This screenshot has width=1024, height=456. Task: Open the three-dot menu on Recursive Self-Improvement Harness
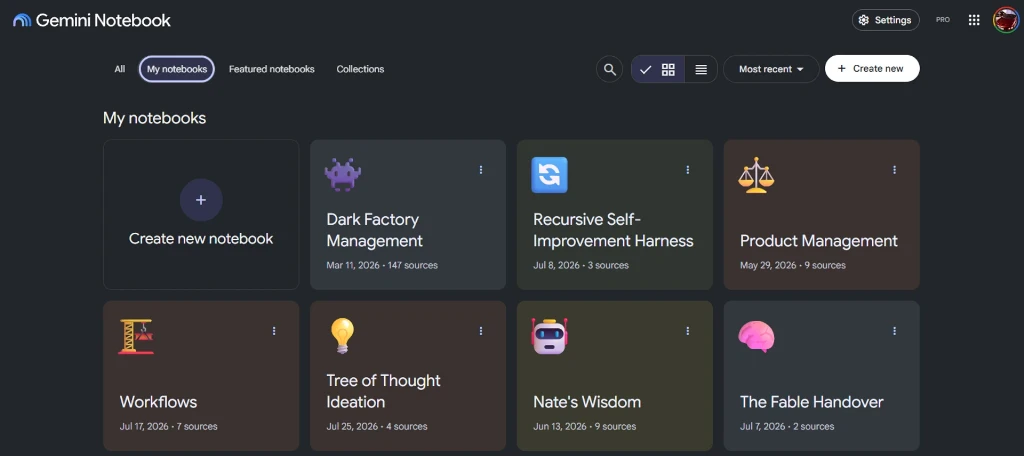[688, 170]
